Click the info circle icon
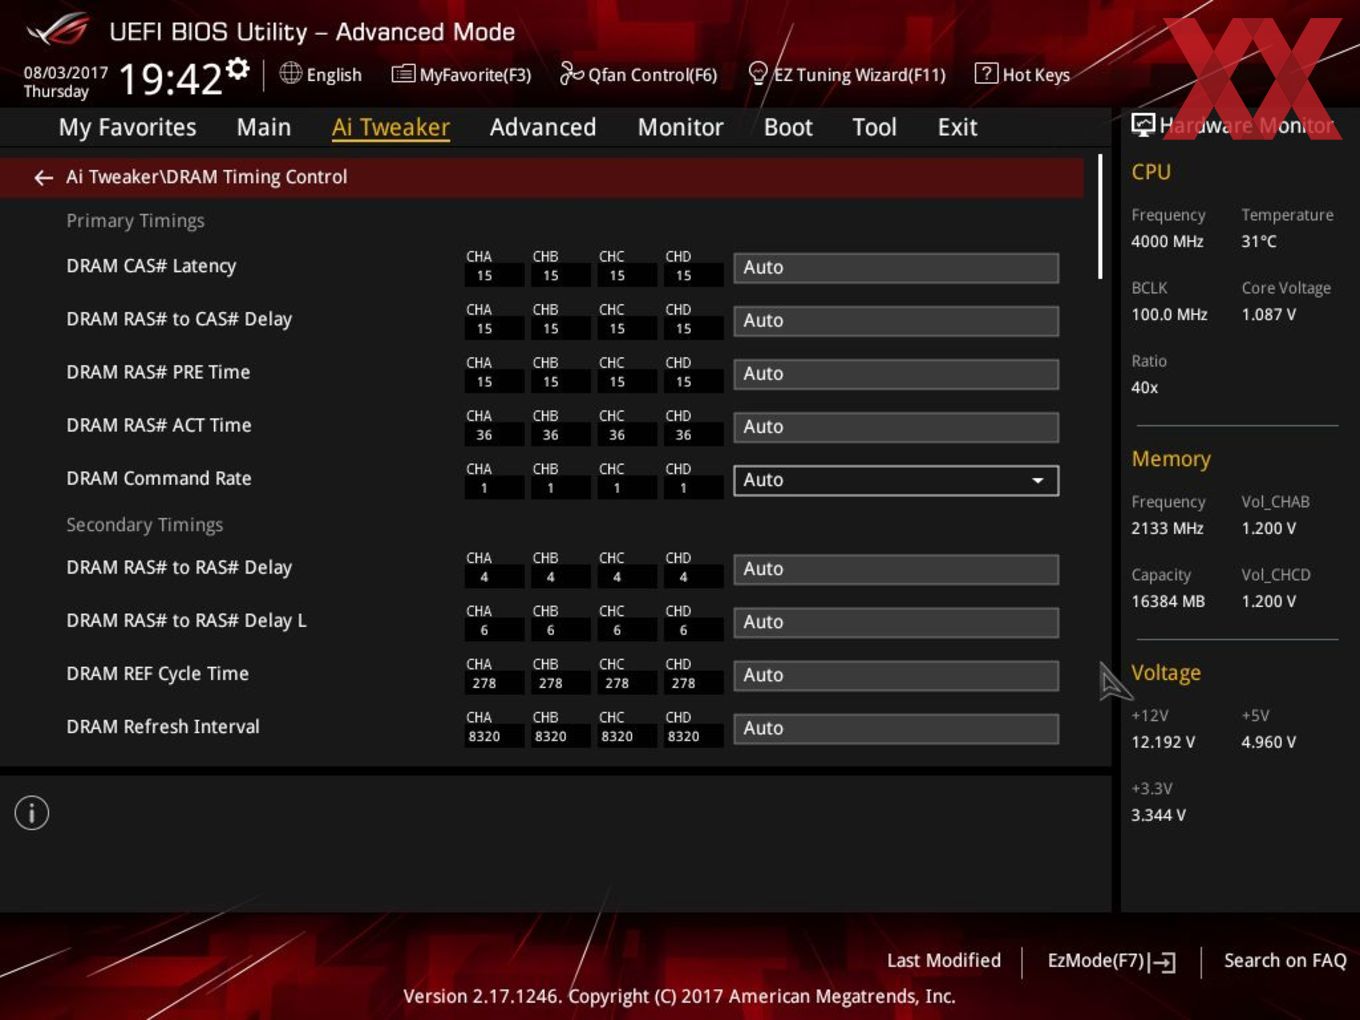 point(32,813)
